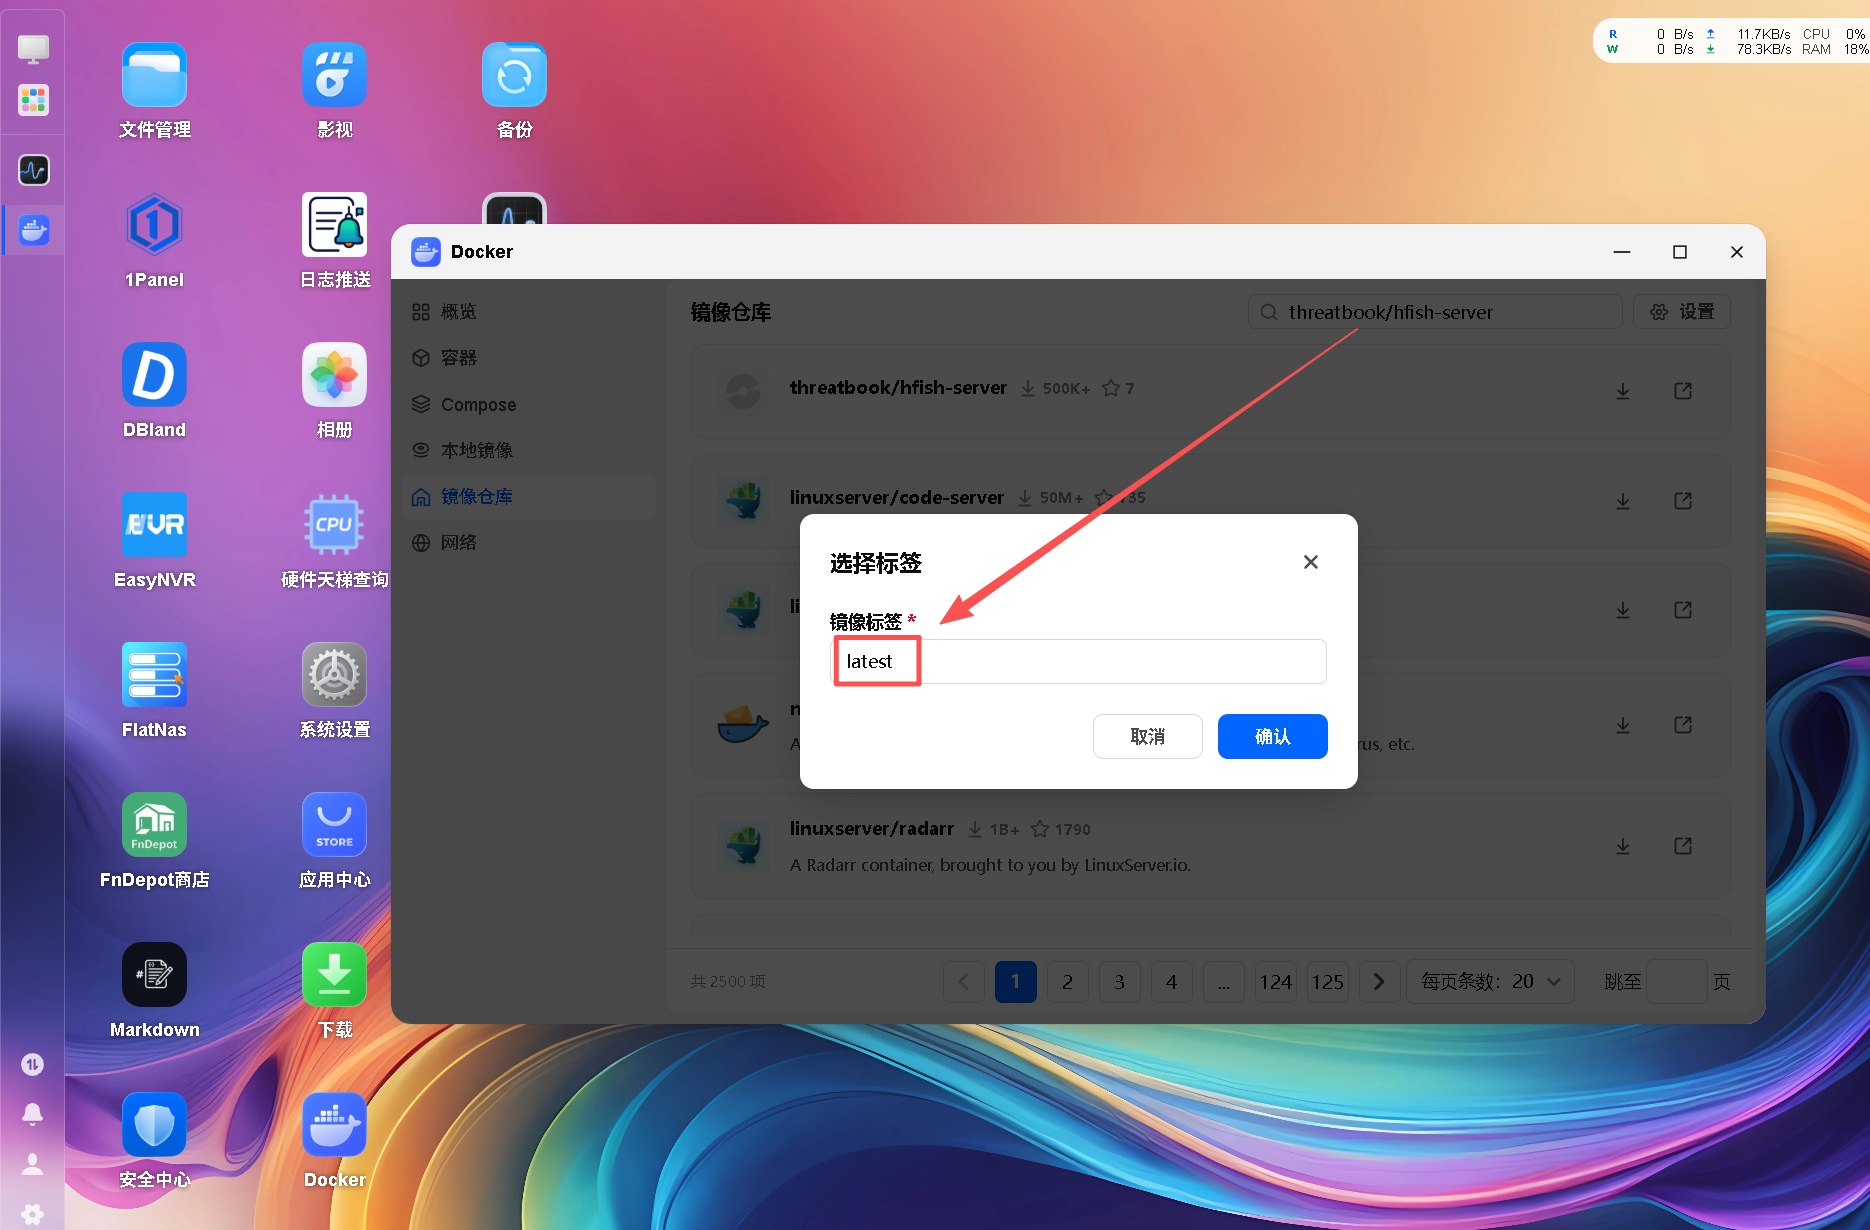
Task: Open 系统设置 system settings on desktop
Action: tap(334, 675)
